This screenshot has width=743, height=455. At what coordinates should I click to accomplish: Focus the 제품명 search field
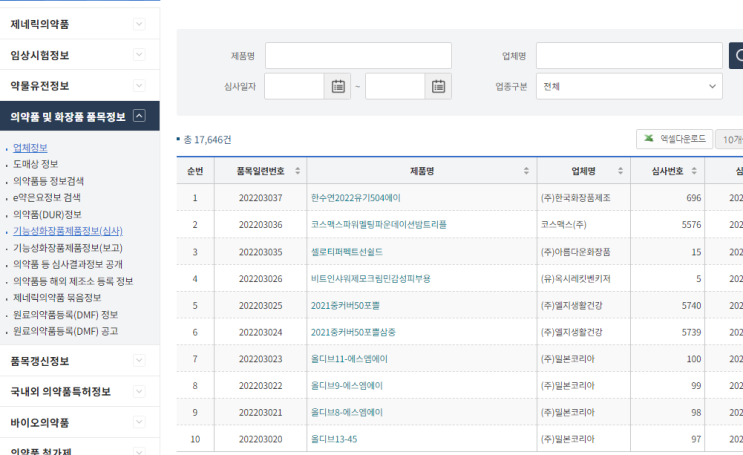point(358,55)
